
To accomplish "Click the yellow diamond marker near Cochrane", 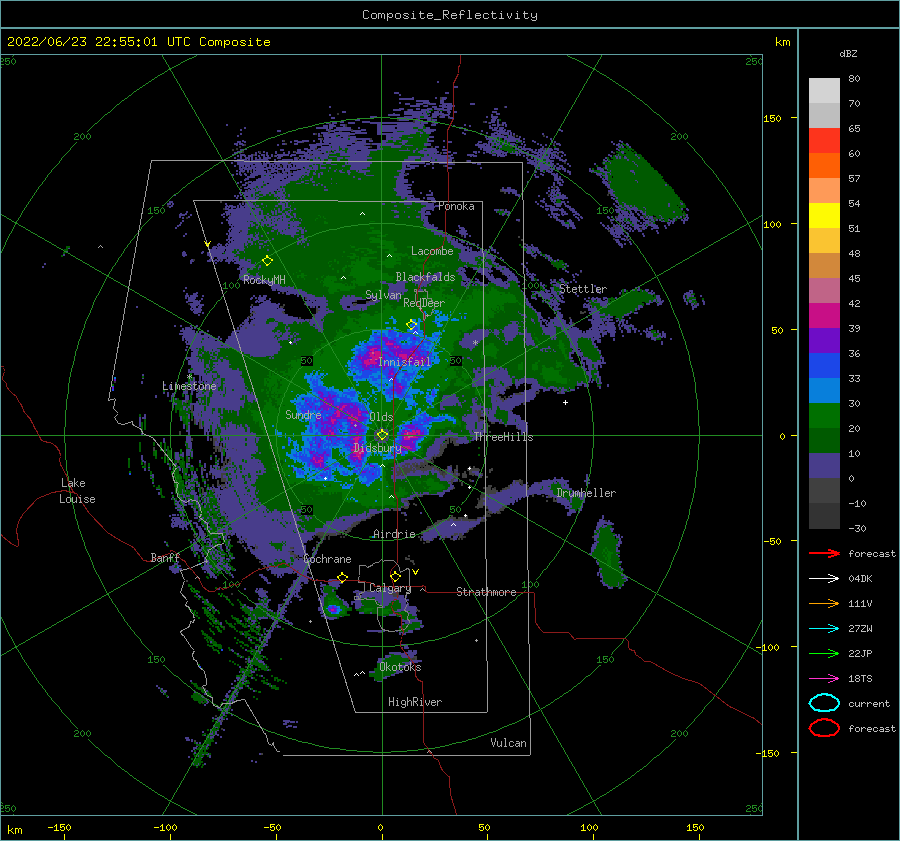I will click(342, 578).
